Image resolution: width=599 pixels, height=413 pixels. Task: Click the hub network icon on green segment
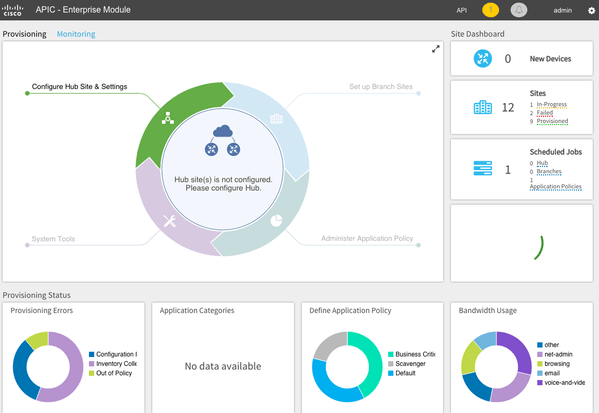pos(168,118)
